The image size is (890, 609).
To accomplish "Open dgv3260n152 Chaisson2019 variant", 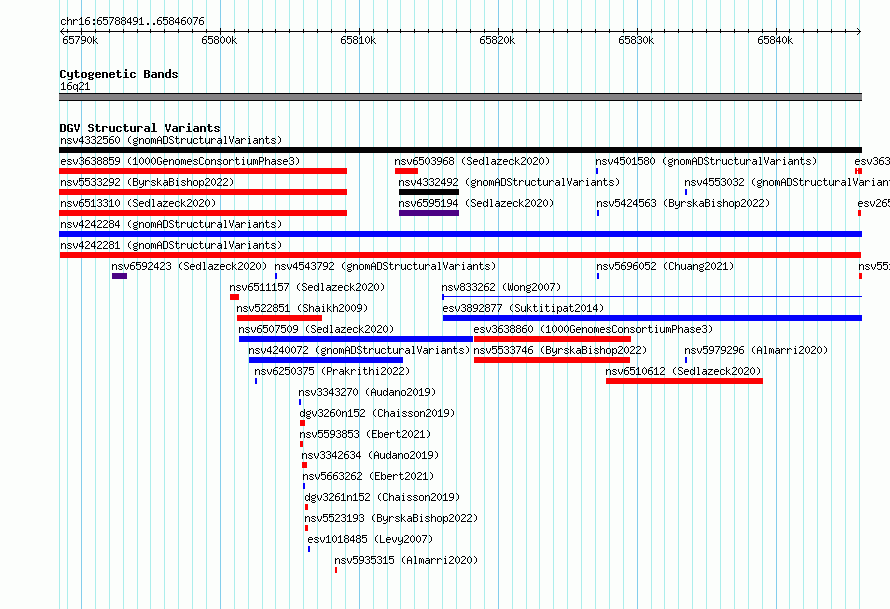I will 377,413.
